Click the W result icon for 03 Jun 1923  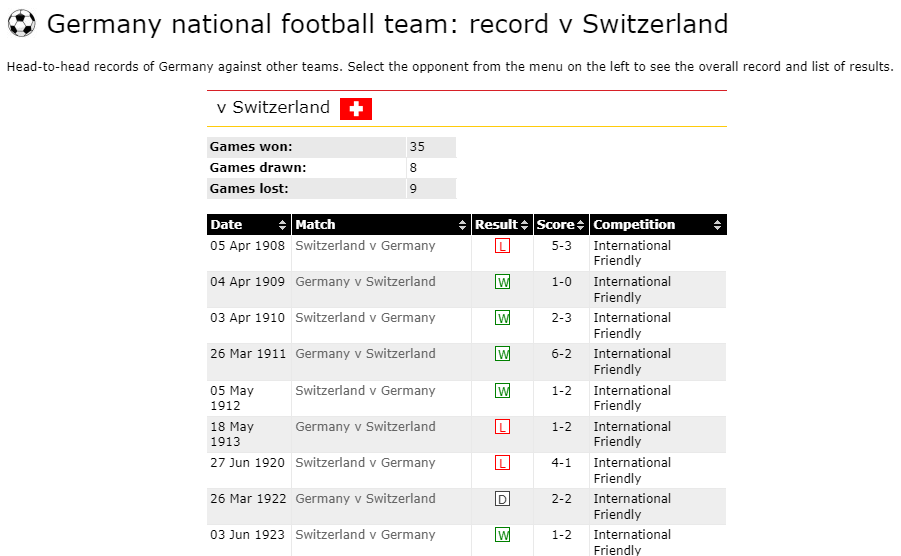tap(502, 535)
